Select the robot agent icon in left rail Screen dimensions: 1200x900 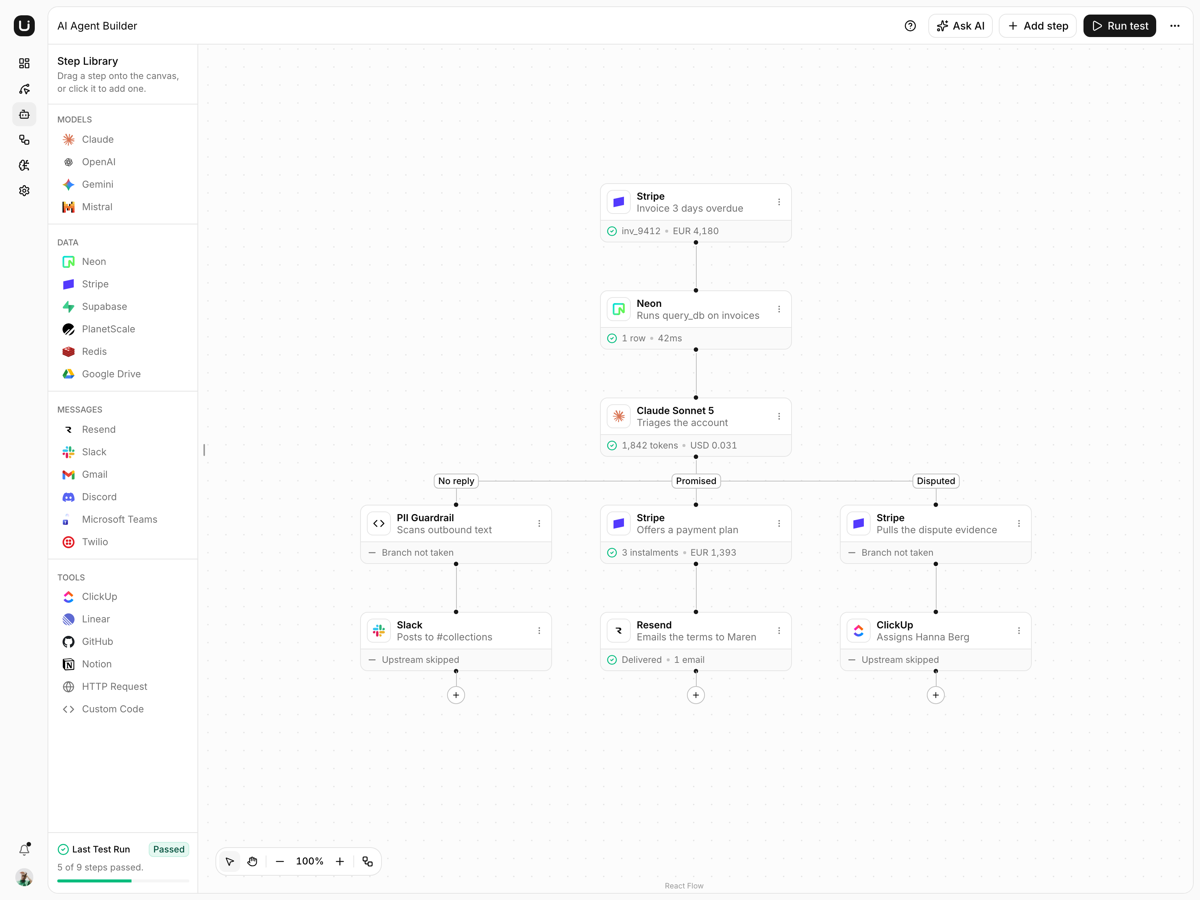[x=24, y=115]
